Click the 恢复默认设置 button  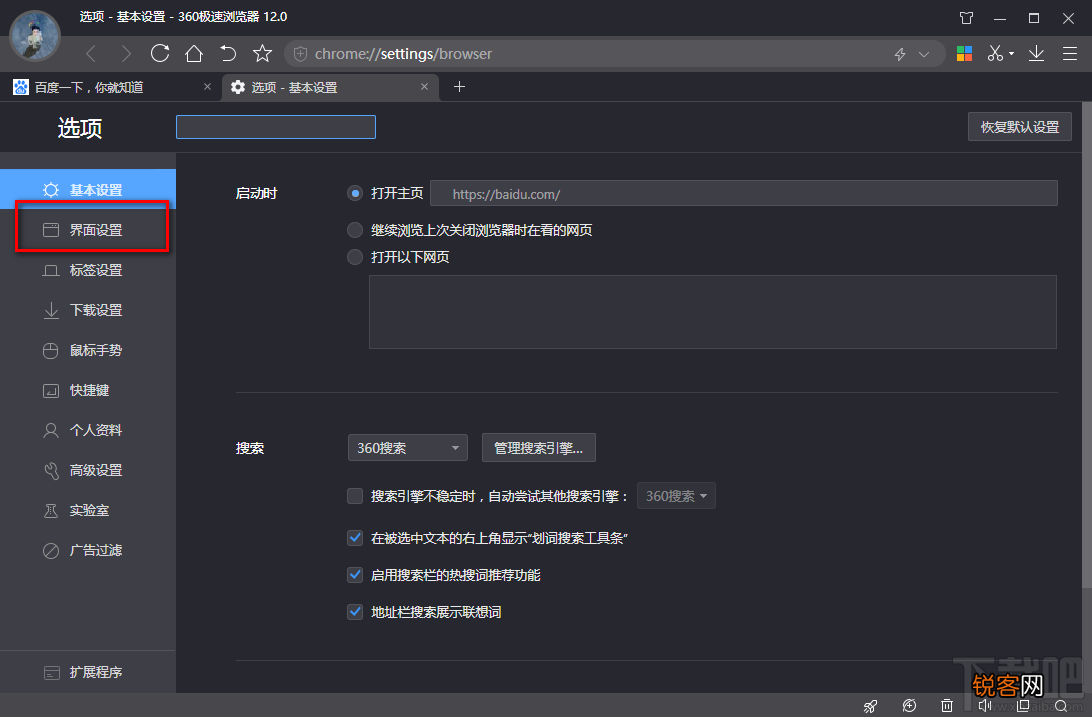1019,127
